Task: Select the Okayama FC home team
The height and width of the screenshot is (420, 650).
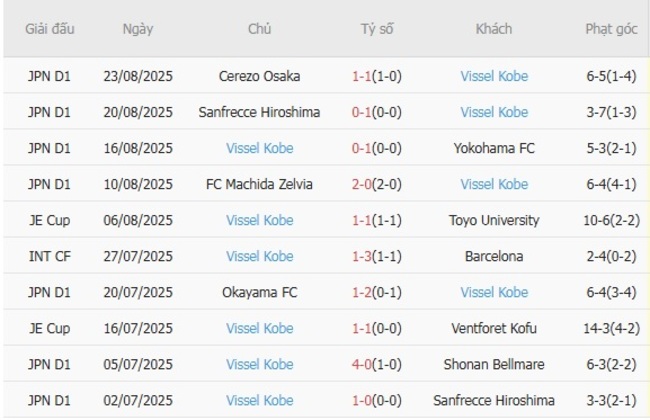Action: [x=259, y=292]
